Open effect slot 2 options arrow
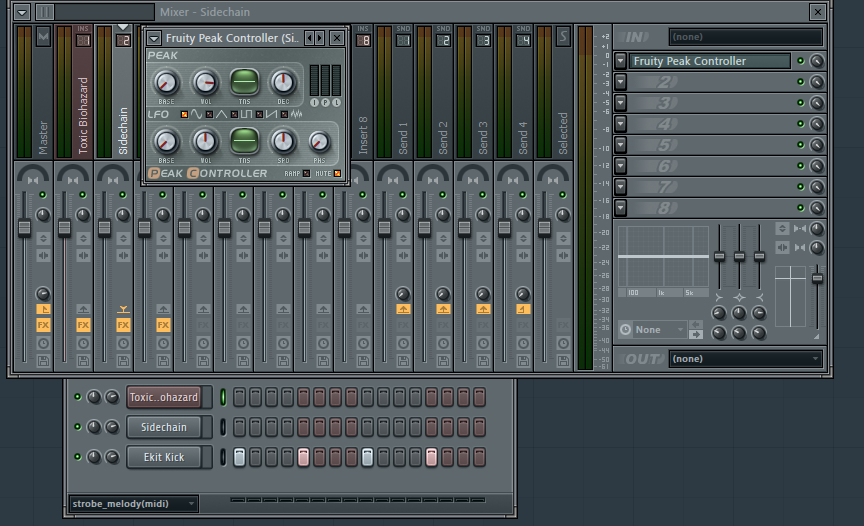The width and height of the screenshot is (864, 526). click(x=620, y=82)
